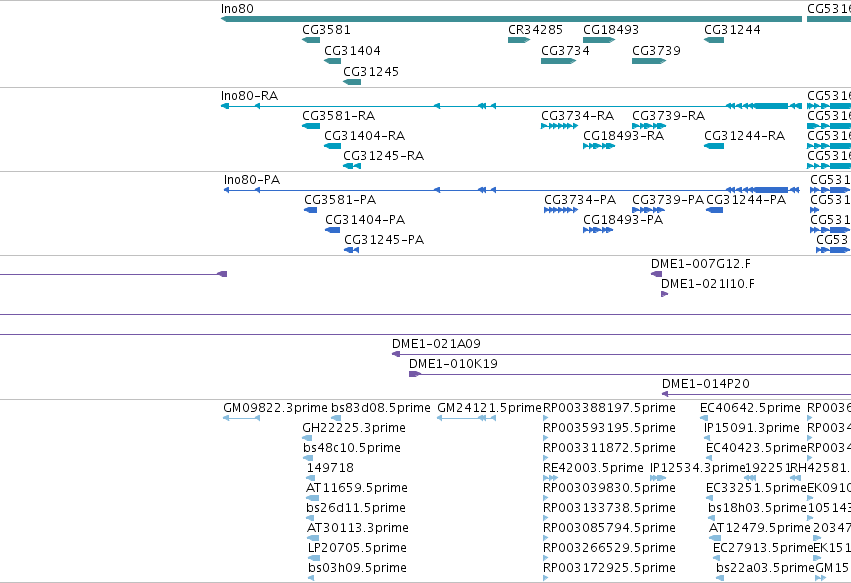Click the CG31404-PA CDS feature
The height and width of the screenshot is (583, 851).
pos(333,230)
